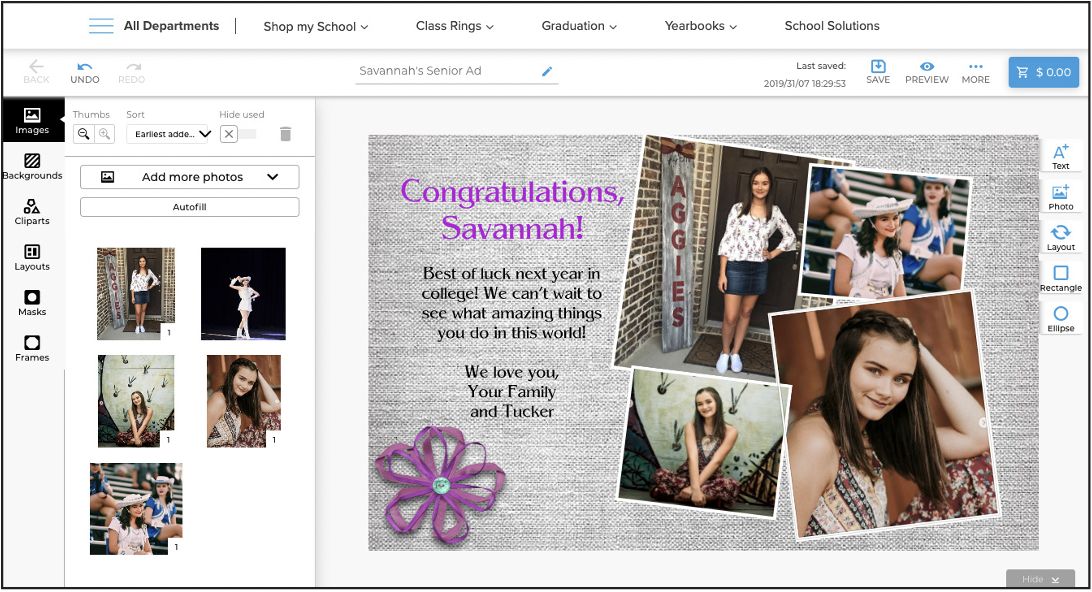Click the Hide button at bottom
The image size is (1092, 592).
point(1040,579)
